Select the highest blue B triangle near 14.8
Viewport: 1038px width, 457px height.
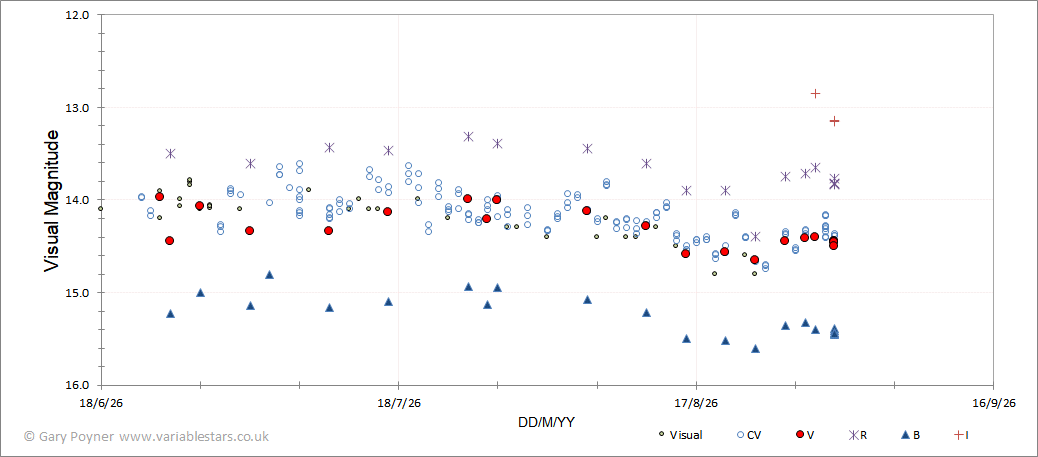(x=269, y=274)
